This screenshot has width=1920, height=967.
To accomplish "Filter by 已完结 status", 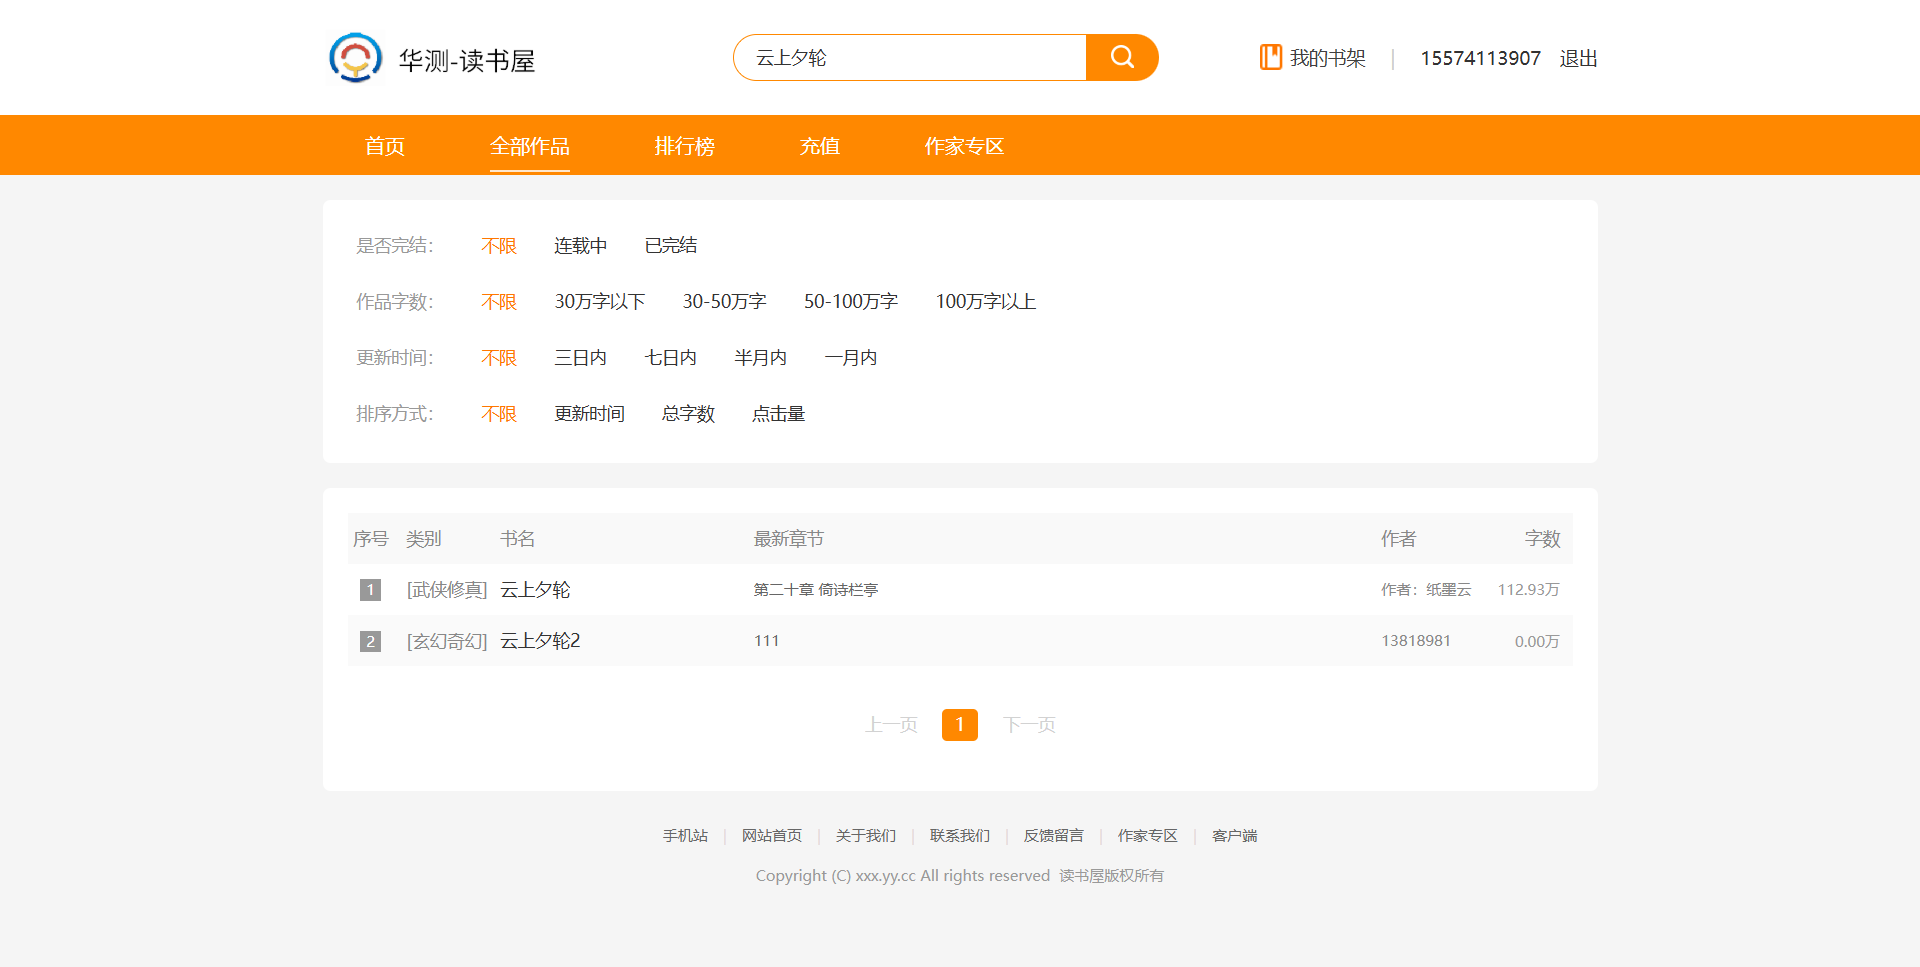I will (x=671, y=246).
